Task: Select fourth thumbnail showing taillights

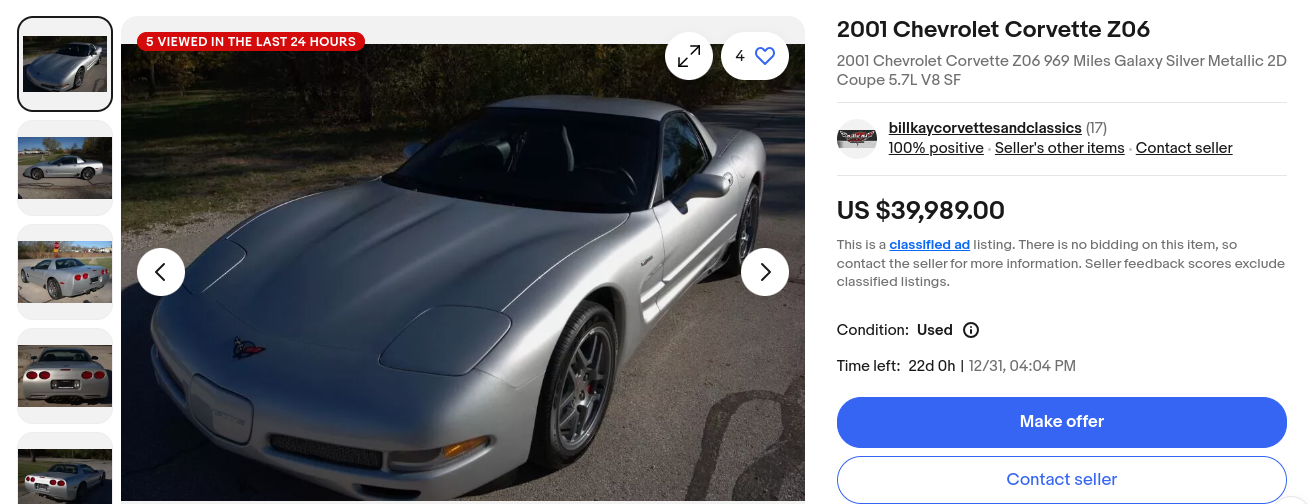Action: [x=65, y=376]
